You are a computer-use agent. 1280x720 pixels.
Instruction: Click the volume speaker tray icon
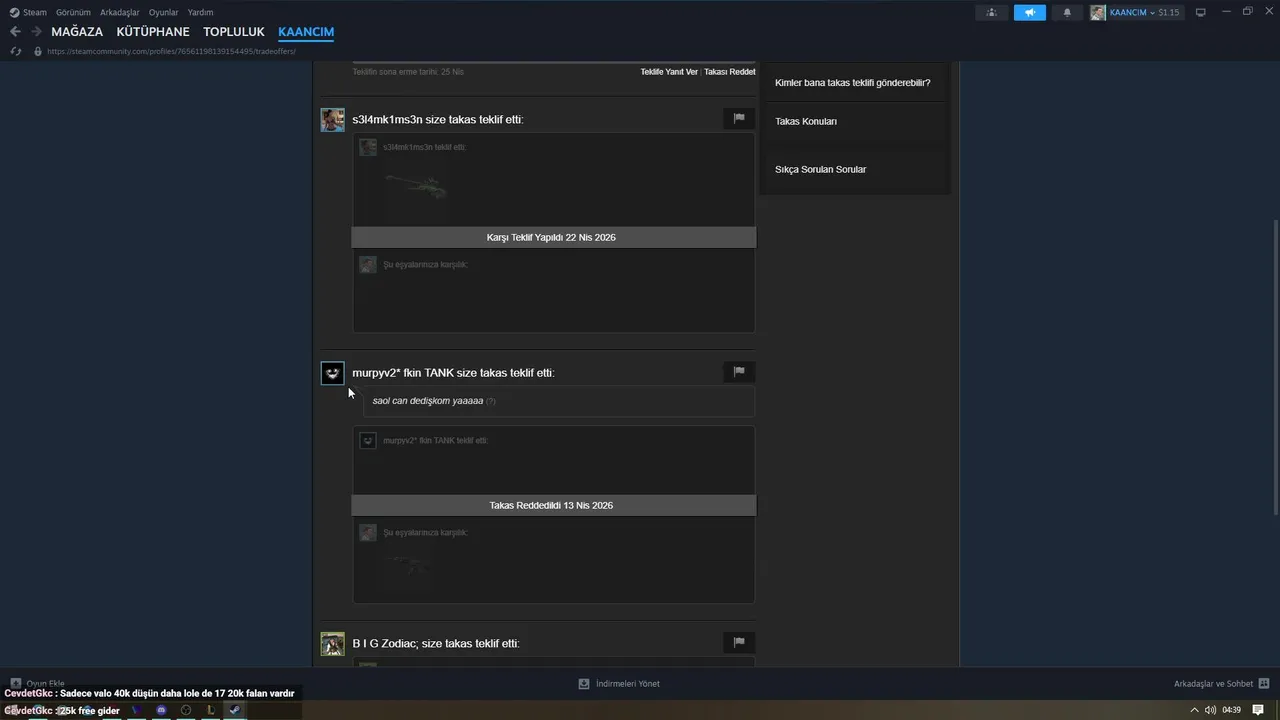coord(1210,710)
